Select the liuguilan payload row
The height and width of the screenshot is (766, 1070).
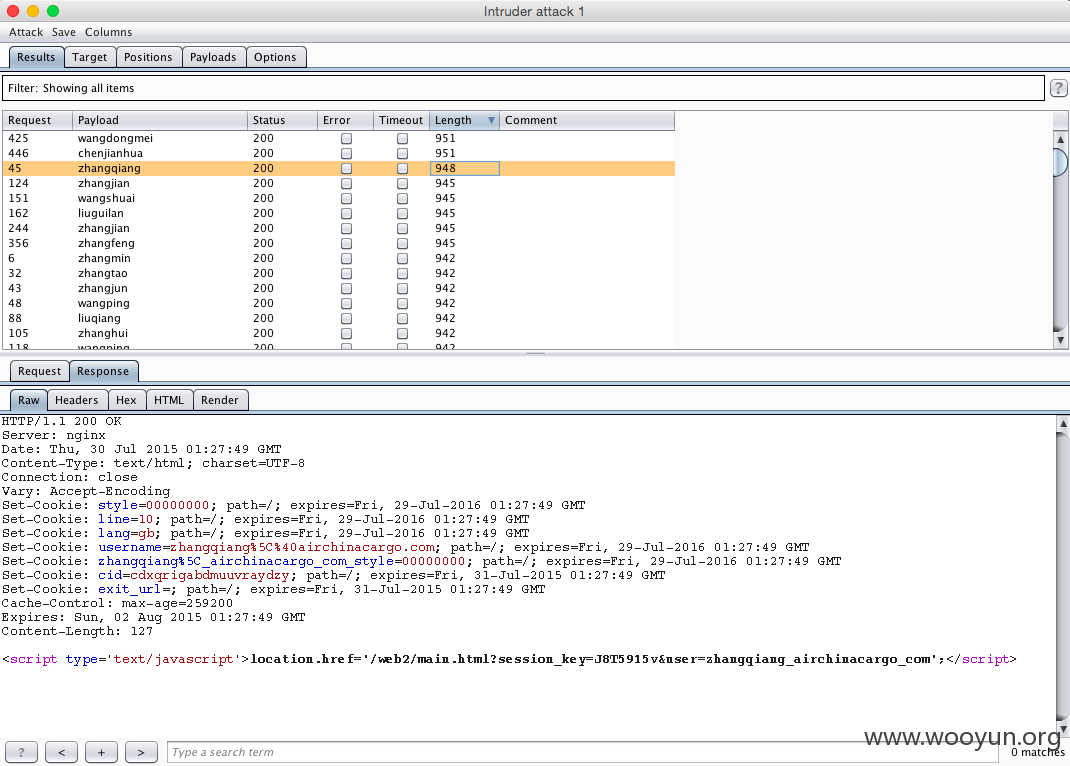338,213
